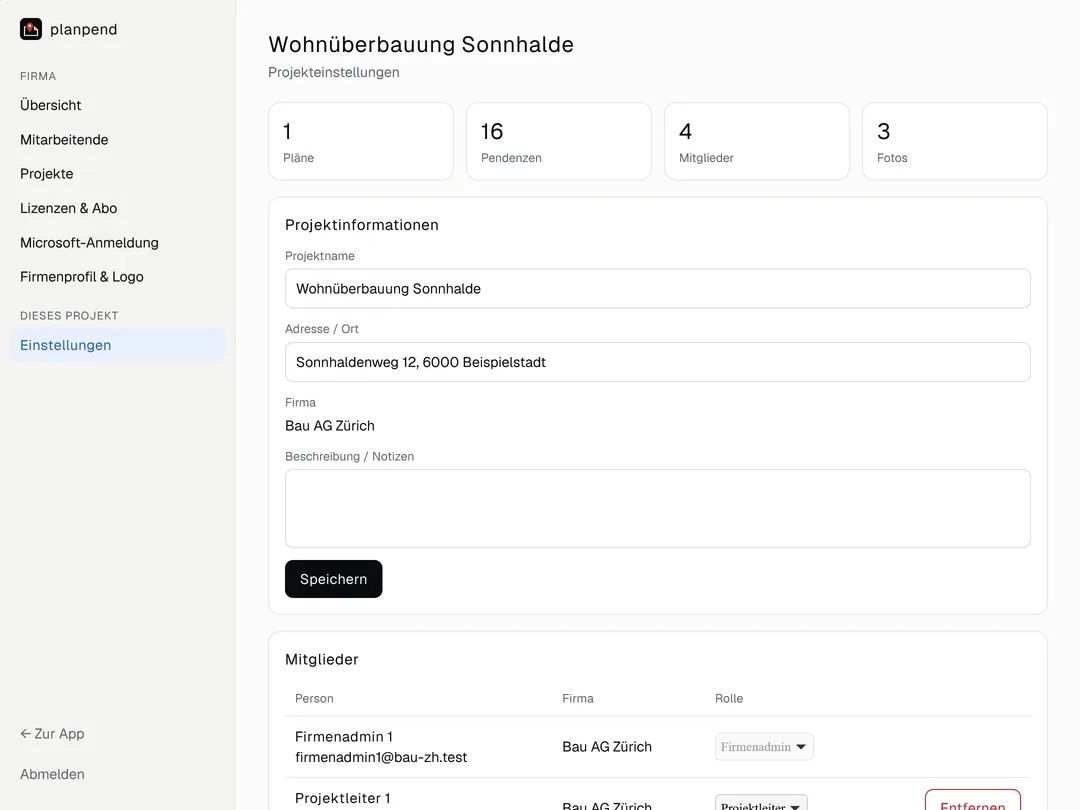The image size is (1080, 810).
Task: Open Firmenprofil & Logo settings
Action: [81, 277]
